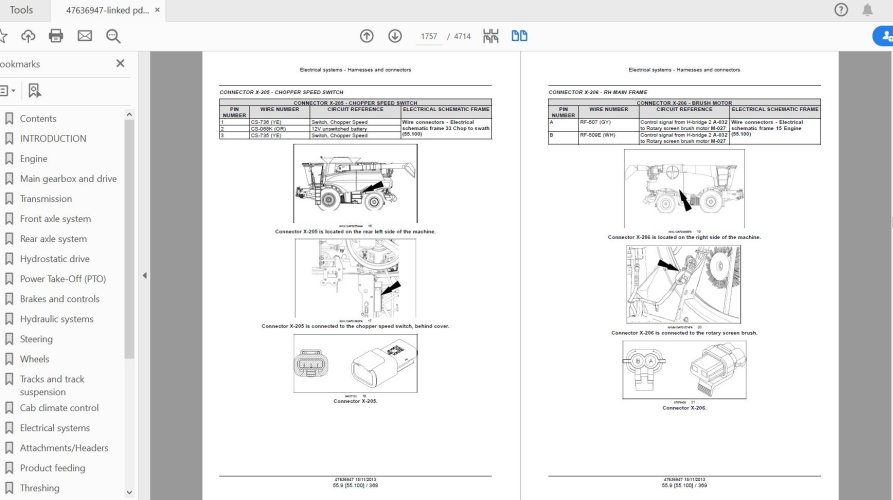Click the bookmarks panel scrollbar thumb
Screen dimensions: 893x500
click(x=129, y=239)
